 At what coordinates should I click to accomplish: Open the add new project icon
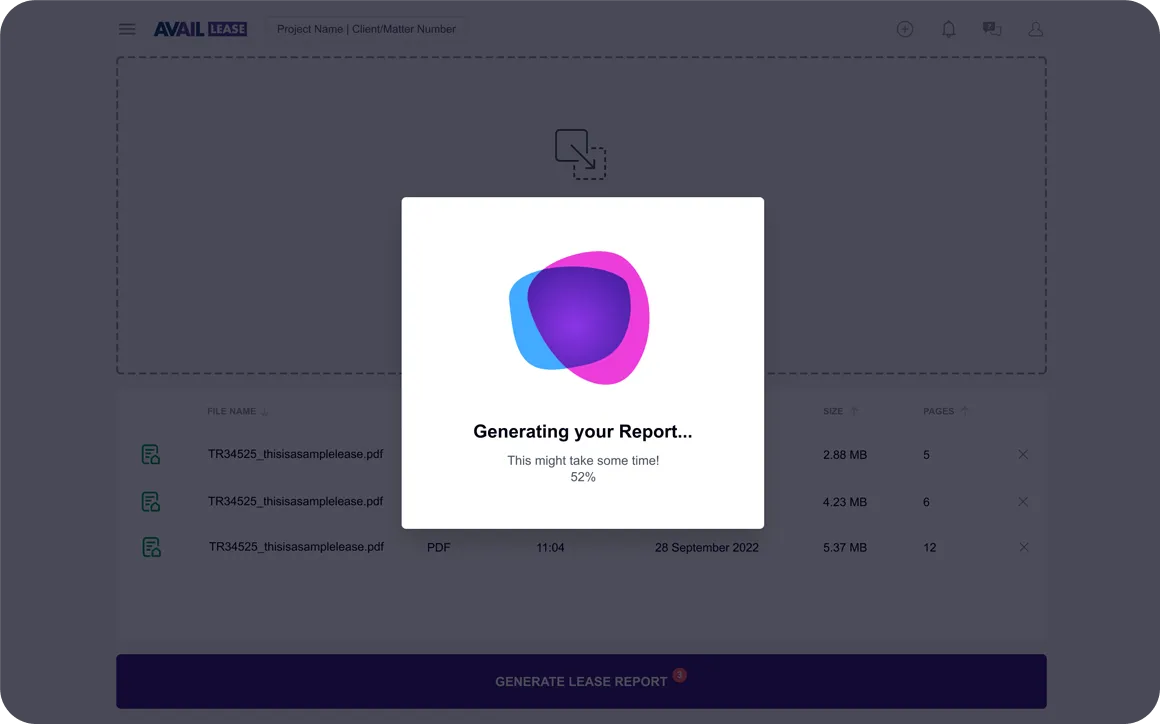click(x=905, y=29)
